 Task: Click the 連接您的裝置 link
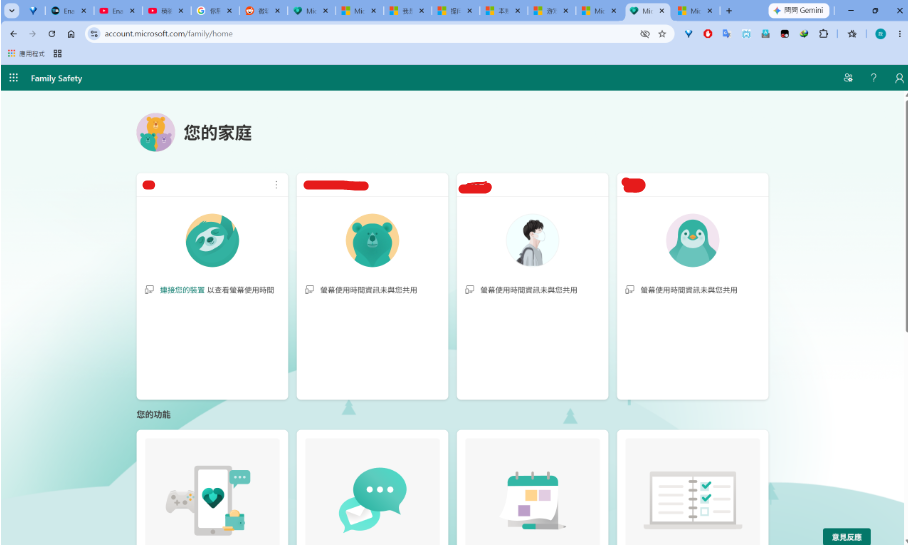pos(182,290)
